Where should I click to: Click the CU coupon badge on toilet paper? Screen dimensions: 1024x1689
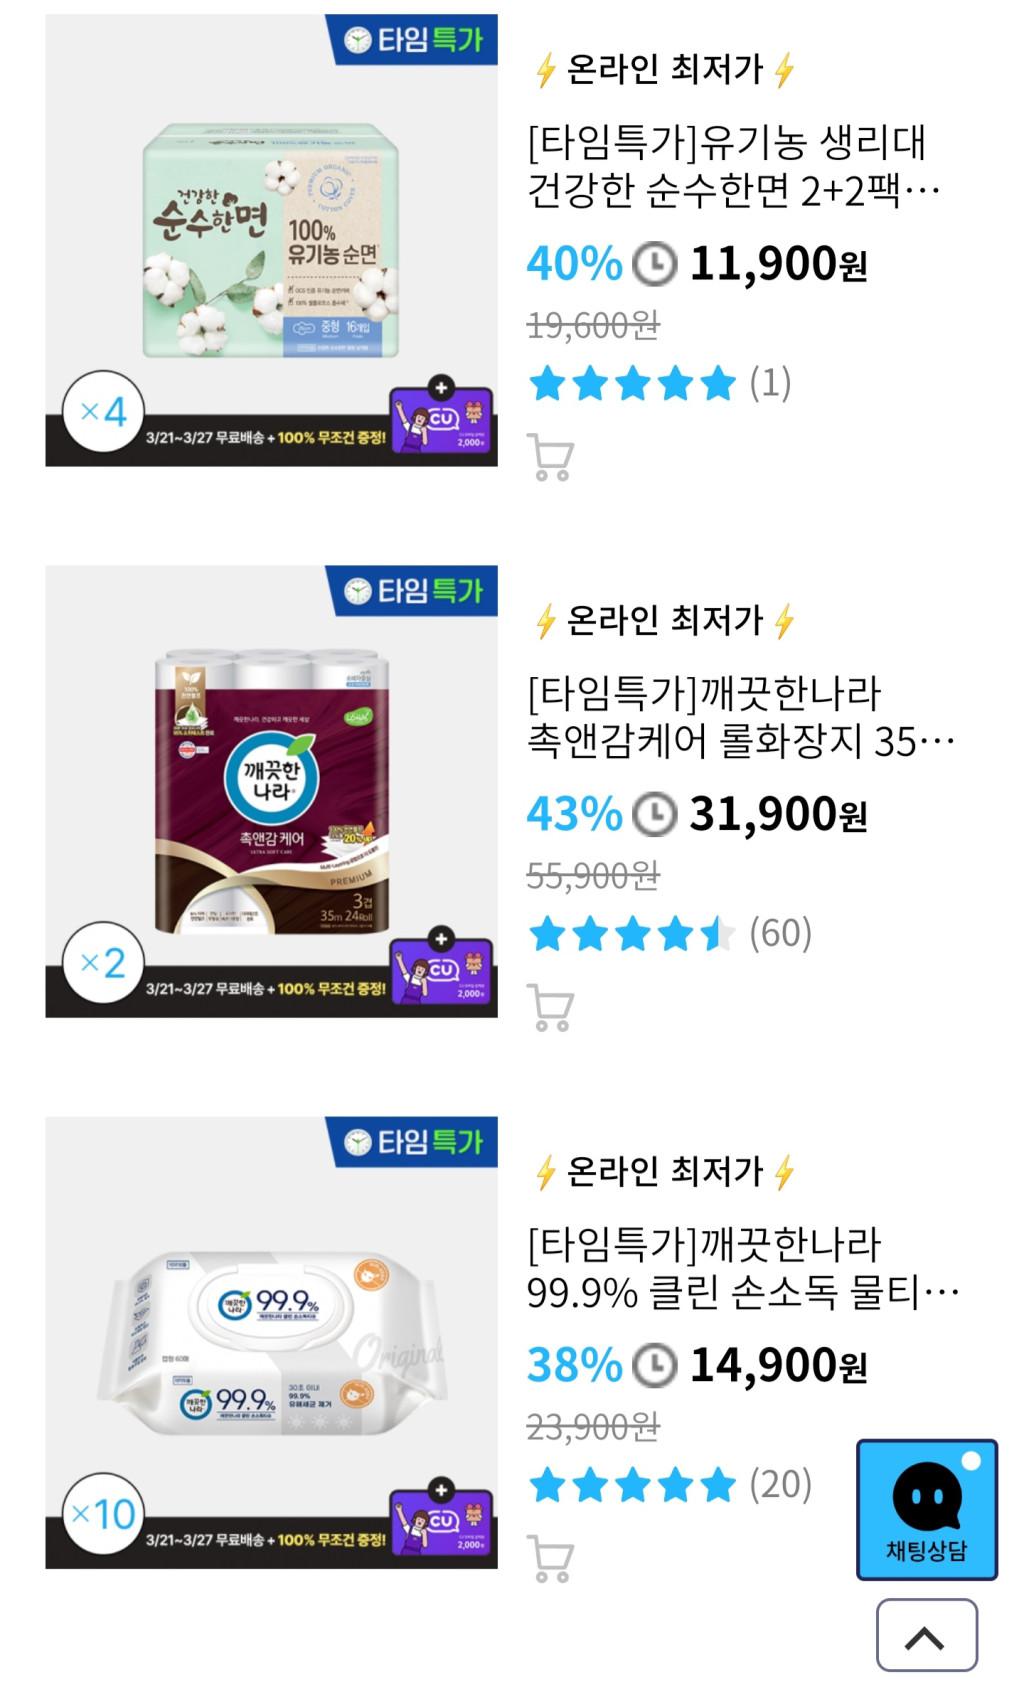pos(441,969)
